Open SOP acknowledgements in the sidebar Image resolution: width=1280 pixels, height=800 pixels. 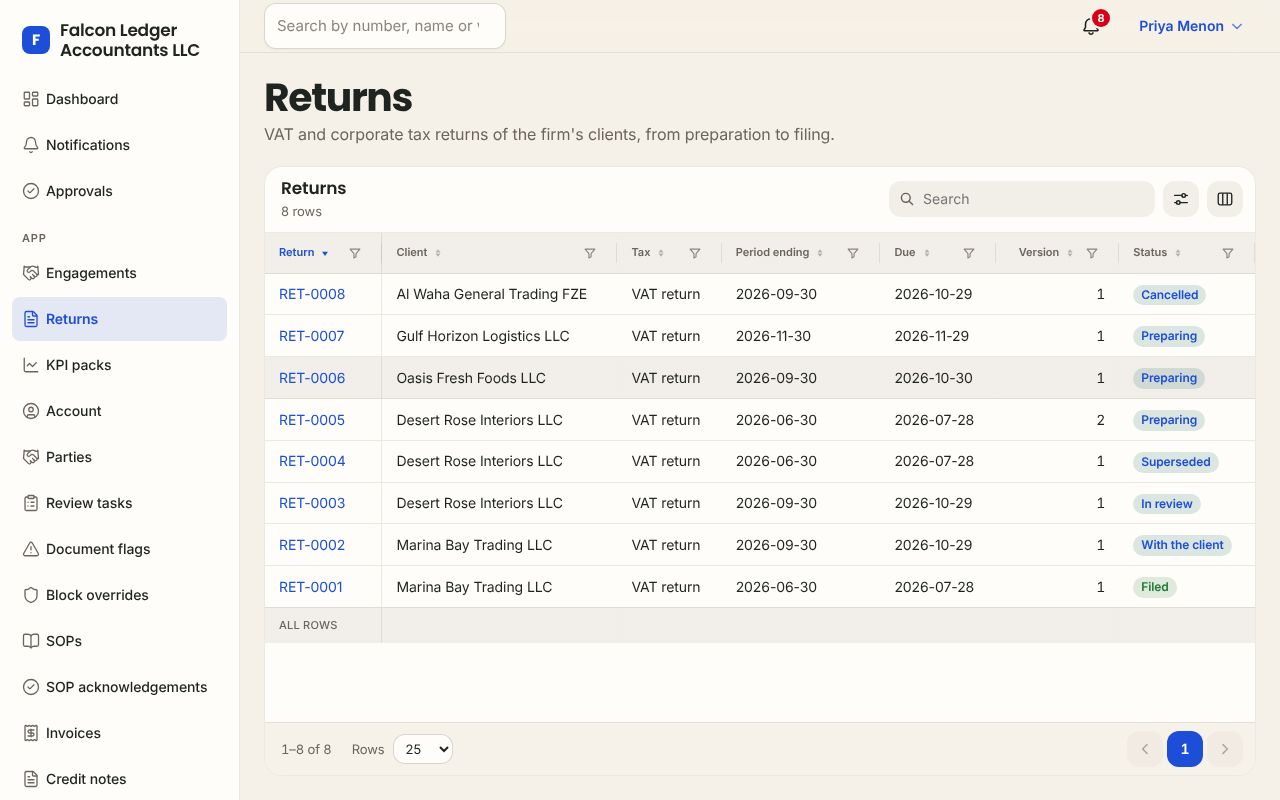(120, 687)
